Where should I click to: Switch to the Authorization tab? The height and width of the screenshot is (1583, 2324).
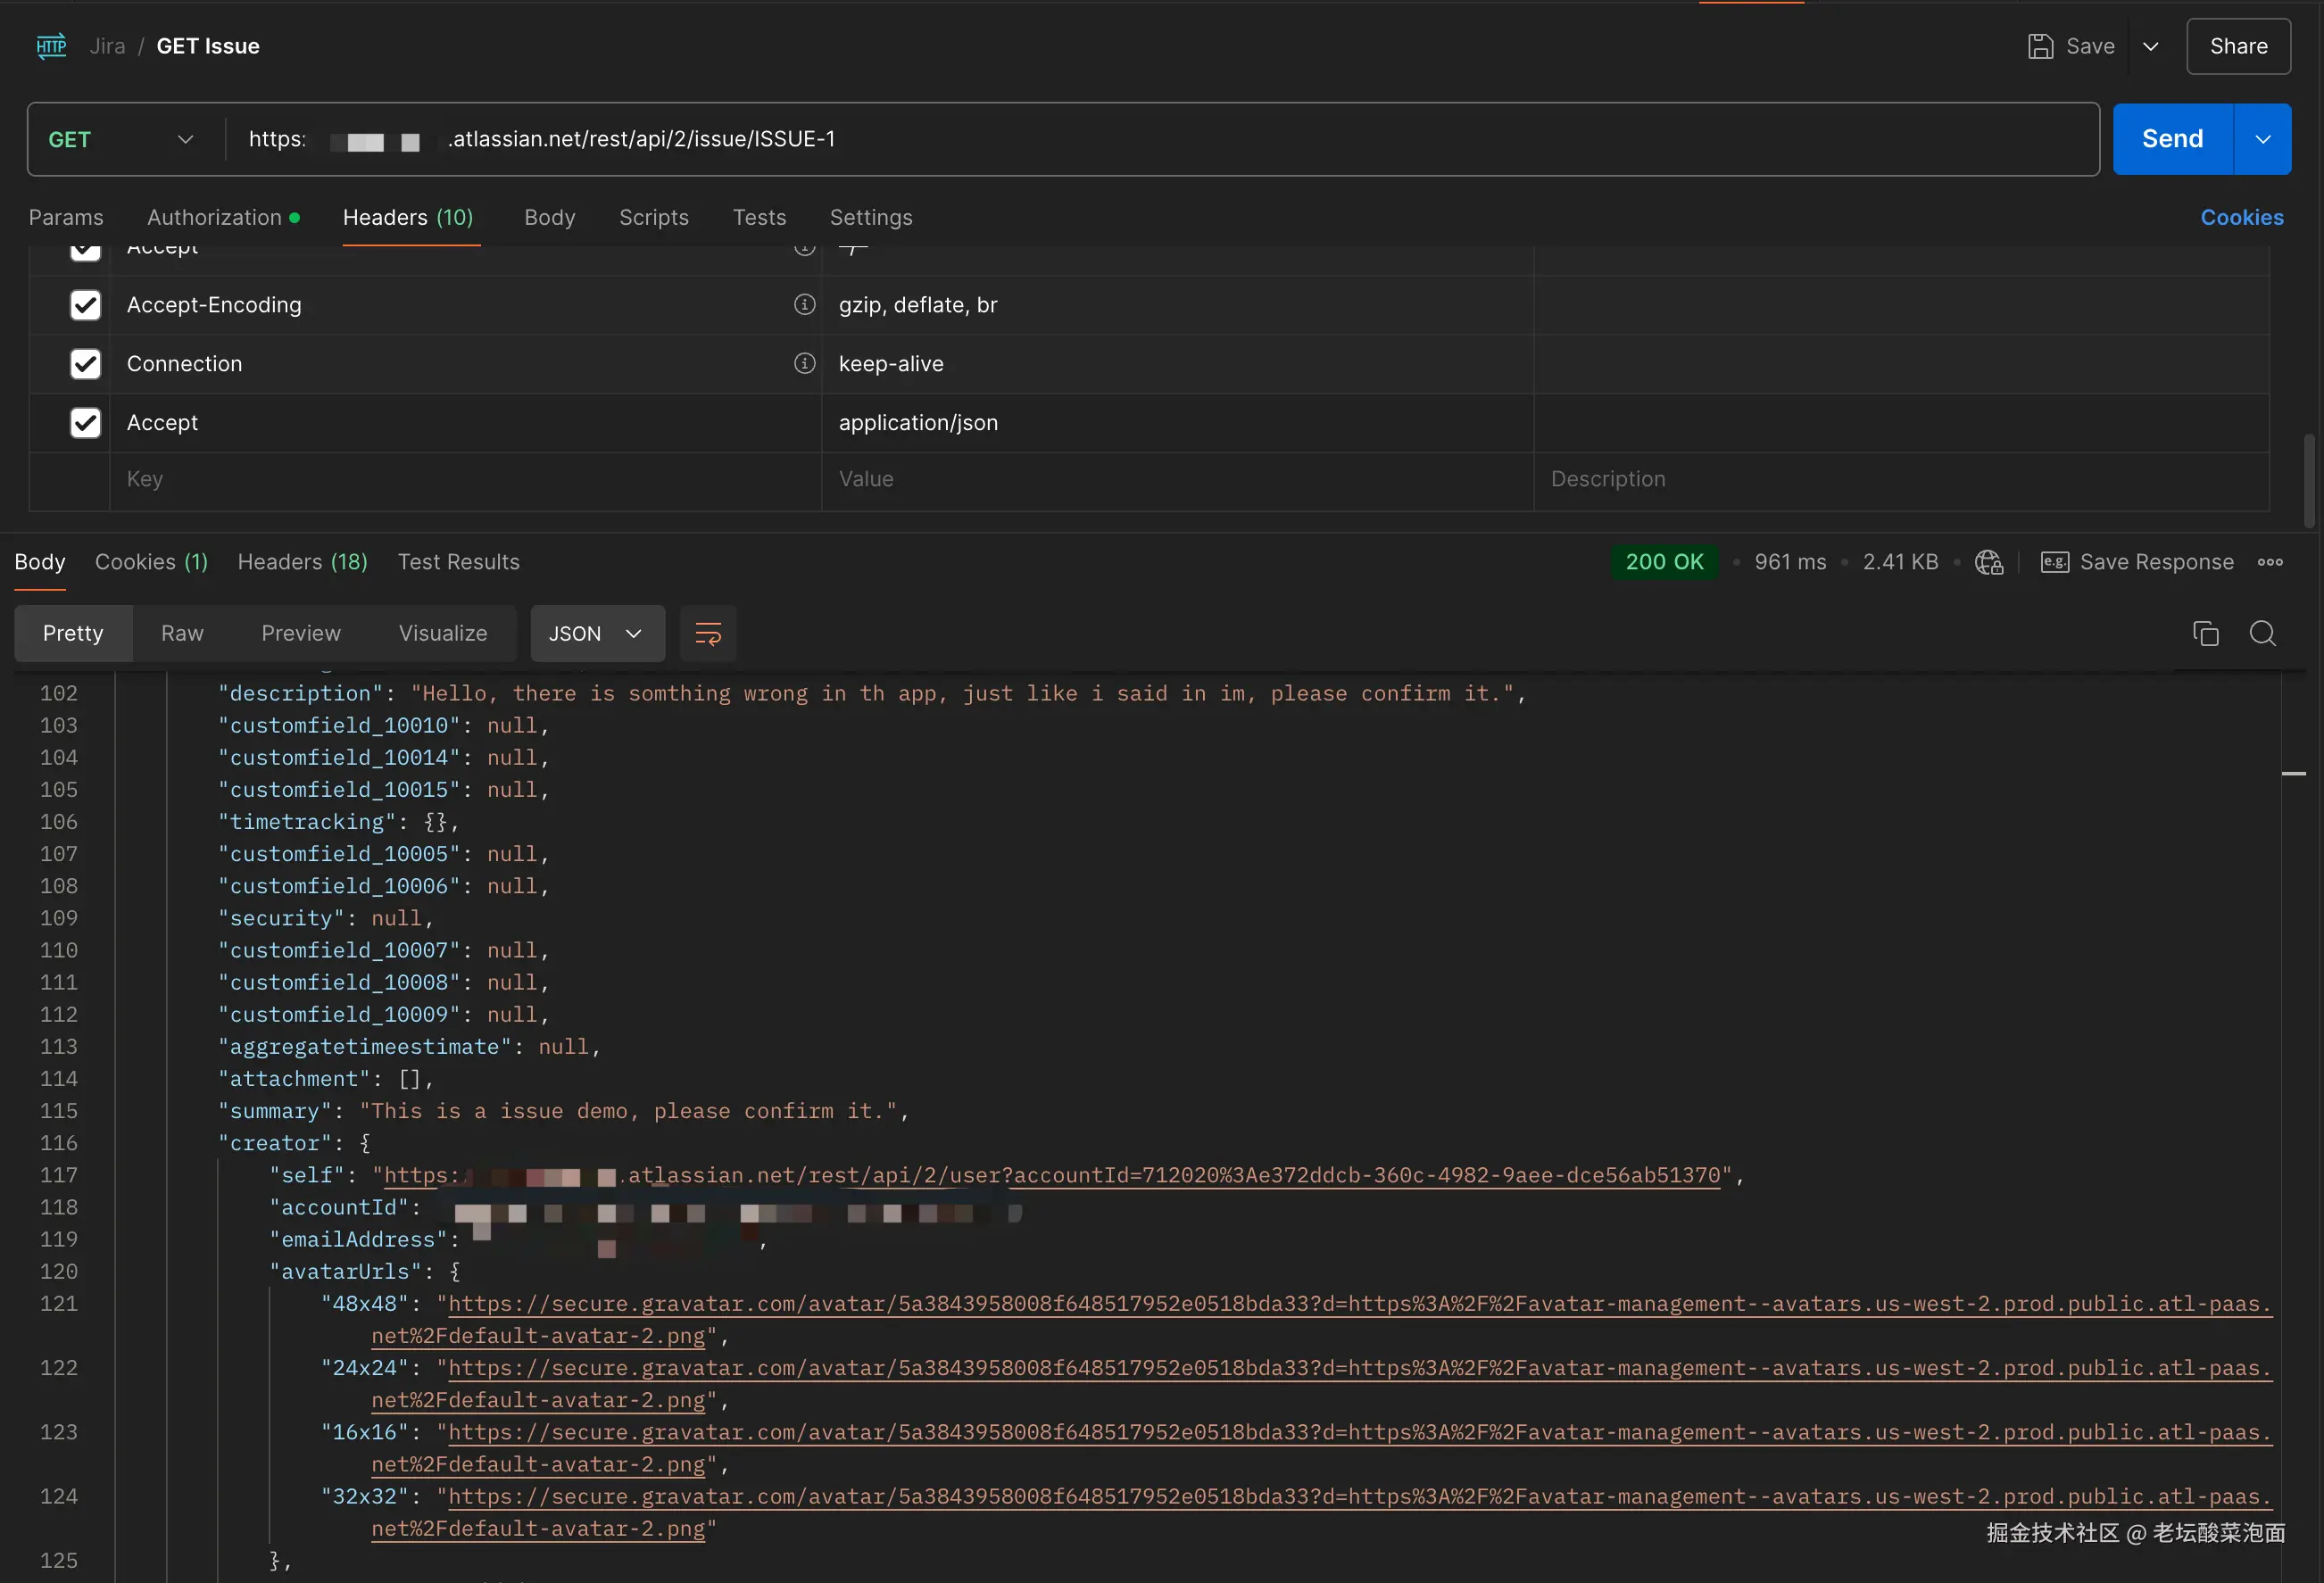coord(214,217)
